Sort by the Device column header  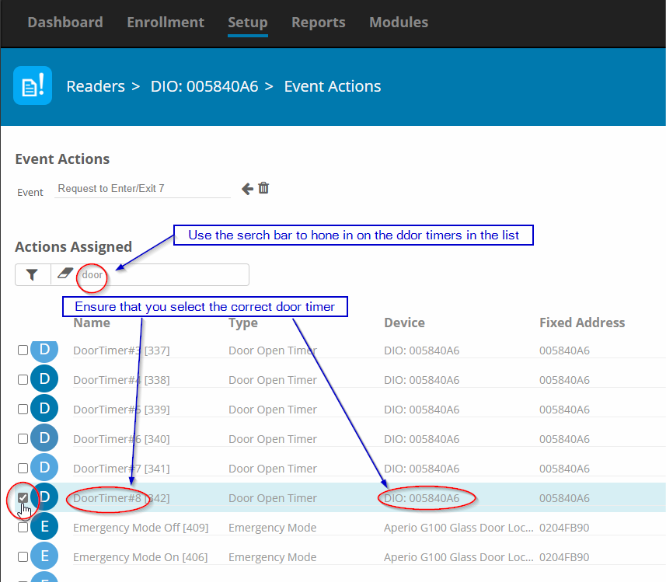pyautogui.click(x=404, y=323)
